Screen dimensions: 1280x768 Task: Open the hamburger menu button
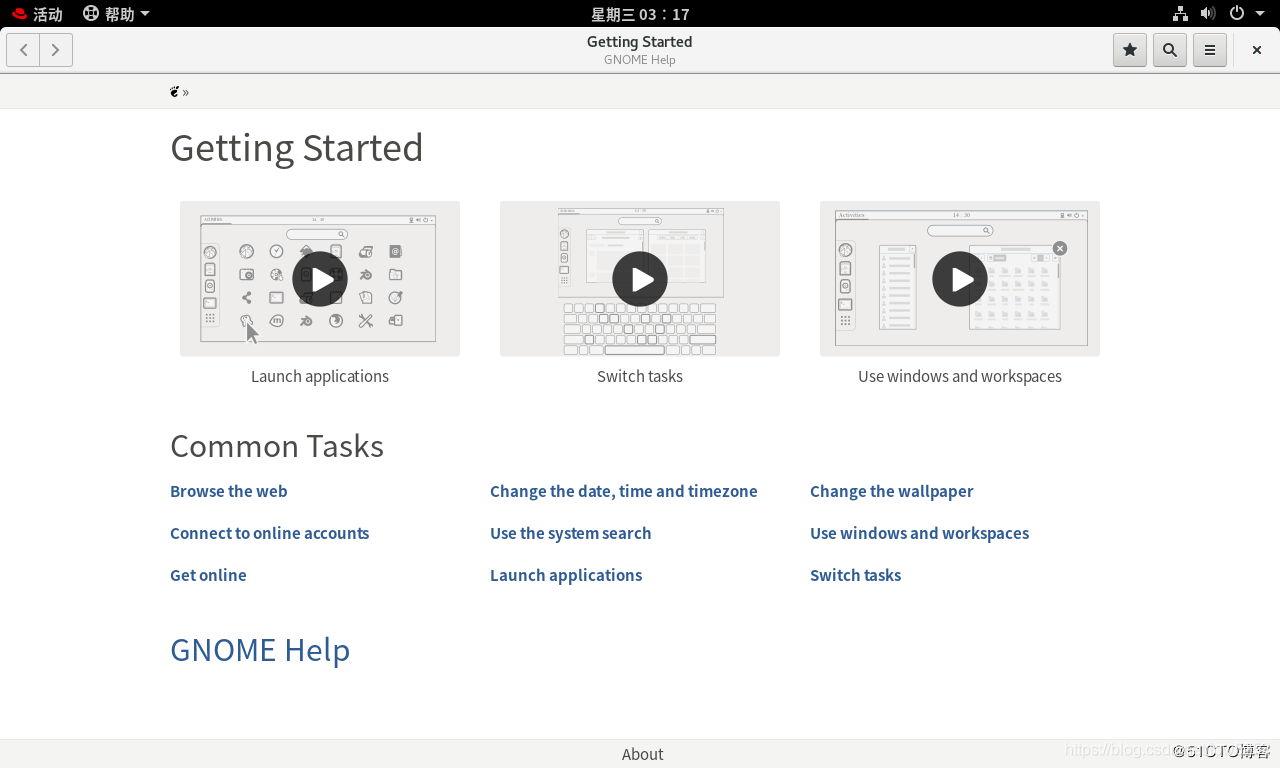[x=1210, y=50]
